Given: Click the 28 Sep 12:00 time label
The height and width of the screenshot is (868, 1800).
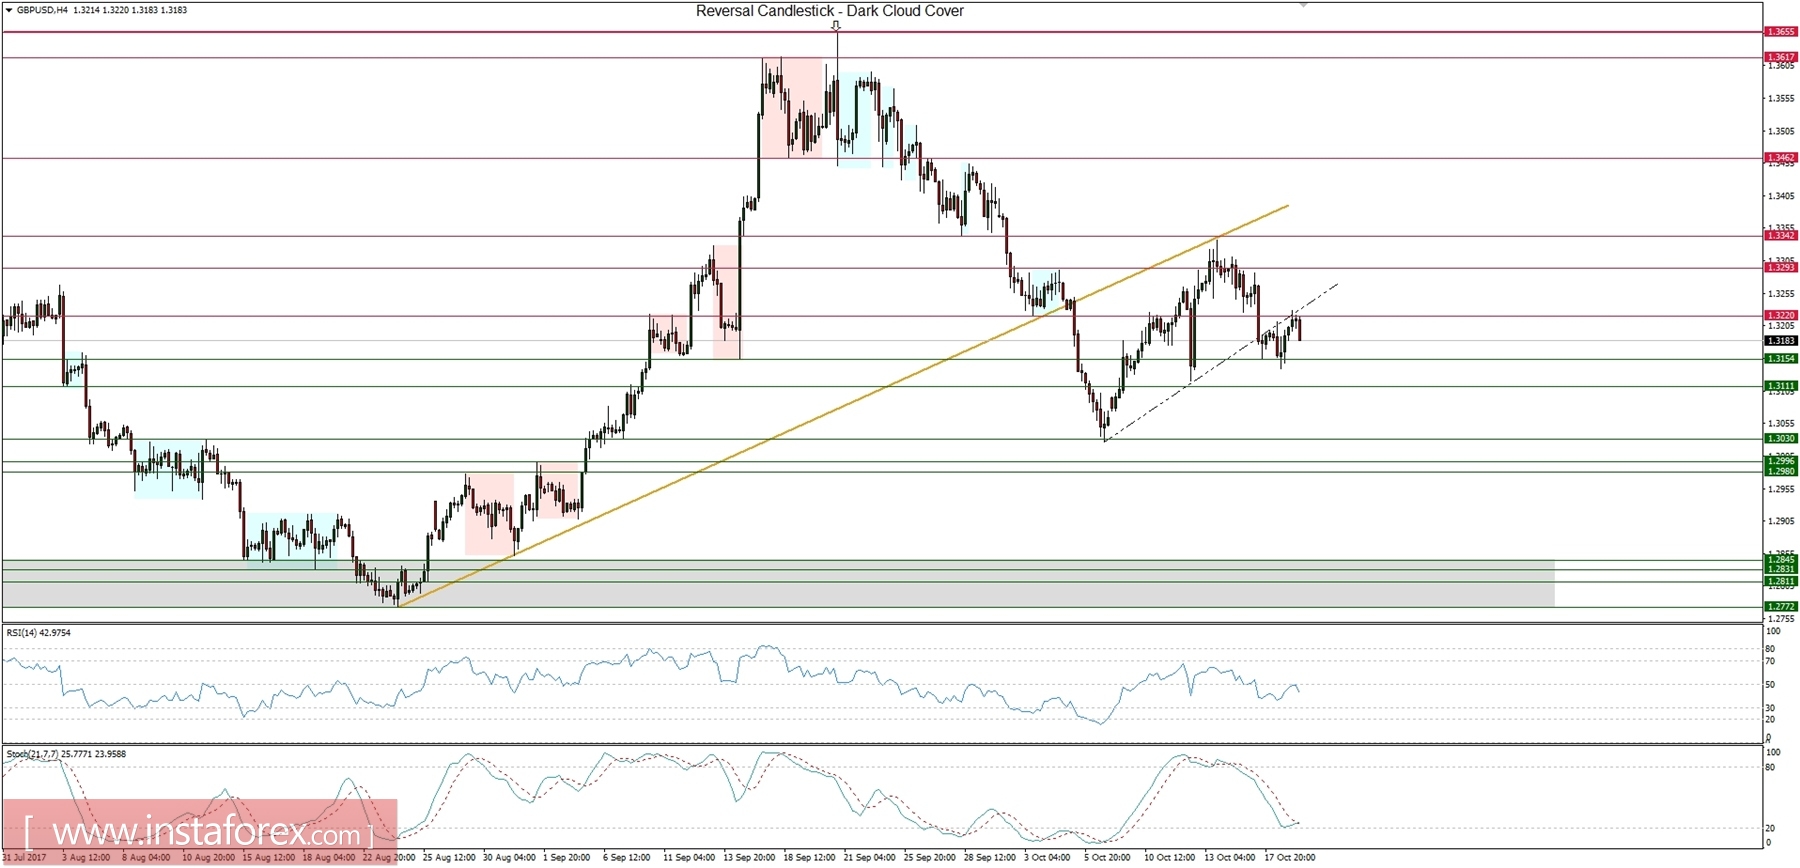Looking at the screenshot, I should pos(990,858).
